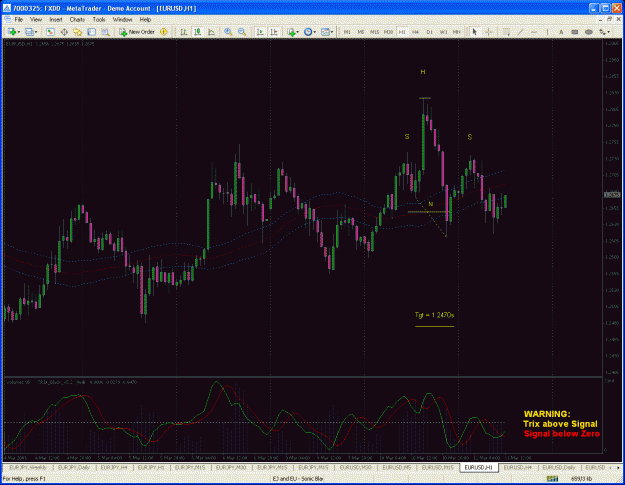Image resolution: width=625 pixels, height=485 pixels.
Task: Click the connection status bars icon
Action: coord(552,479)
